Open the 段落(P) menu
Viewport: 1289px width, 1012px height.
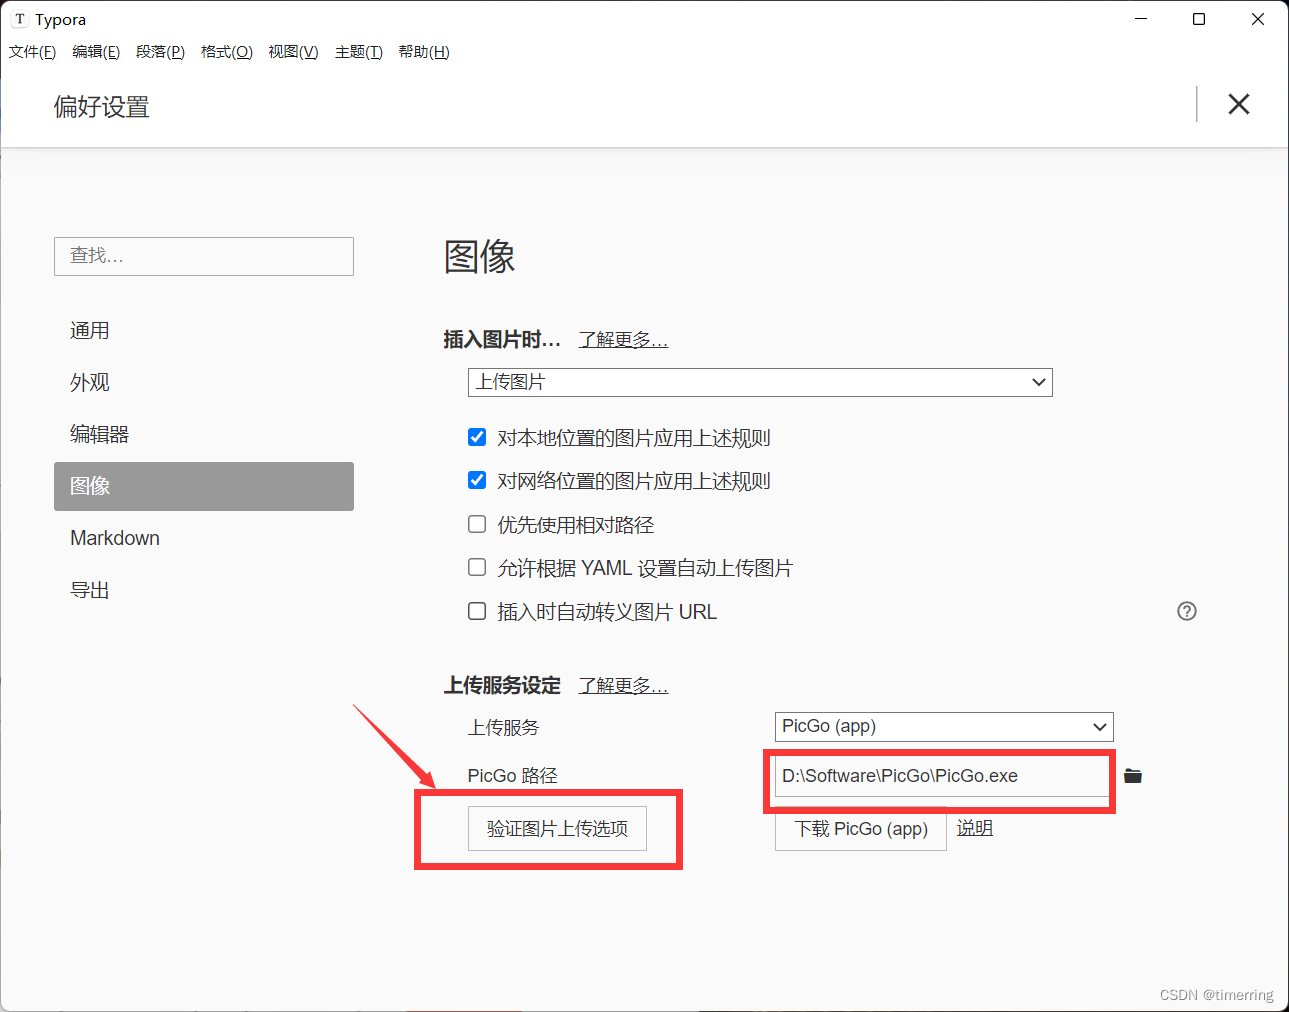click(x=160, y=52)
